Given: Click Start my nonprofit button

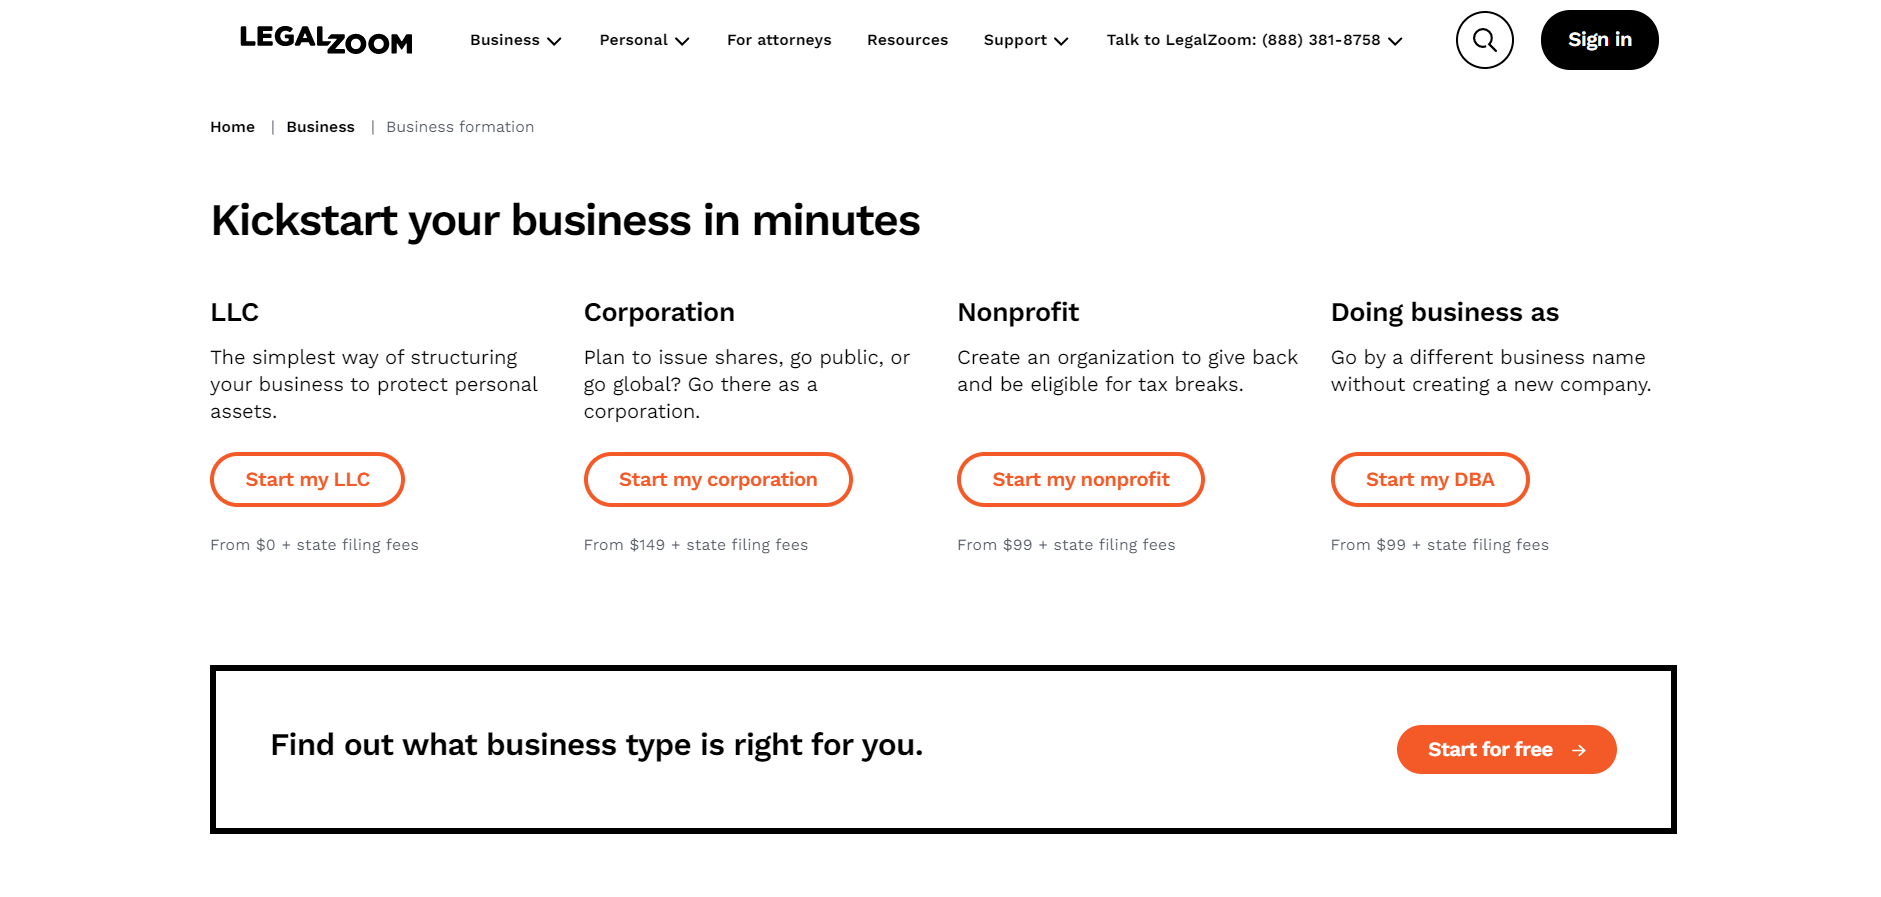Looking at the screenshot, I should pyautogui.click(x=1081, y=480).
